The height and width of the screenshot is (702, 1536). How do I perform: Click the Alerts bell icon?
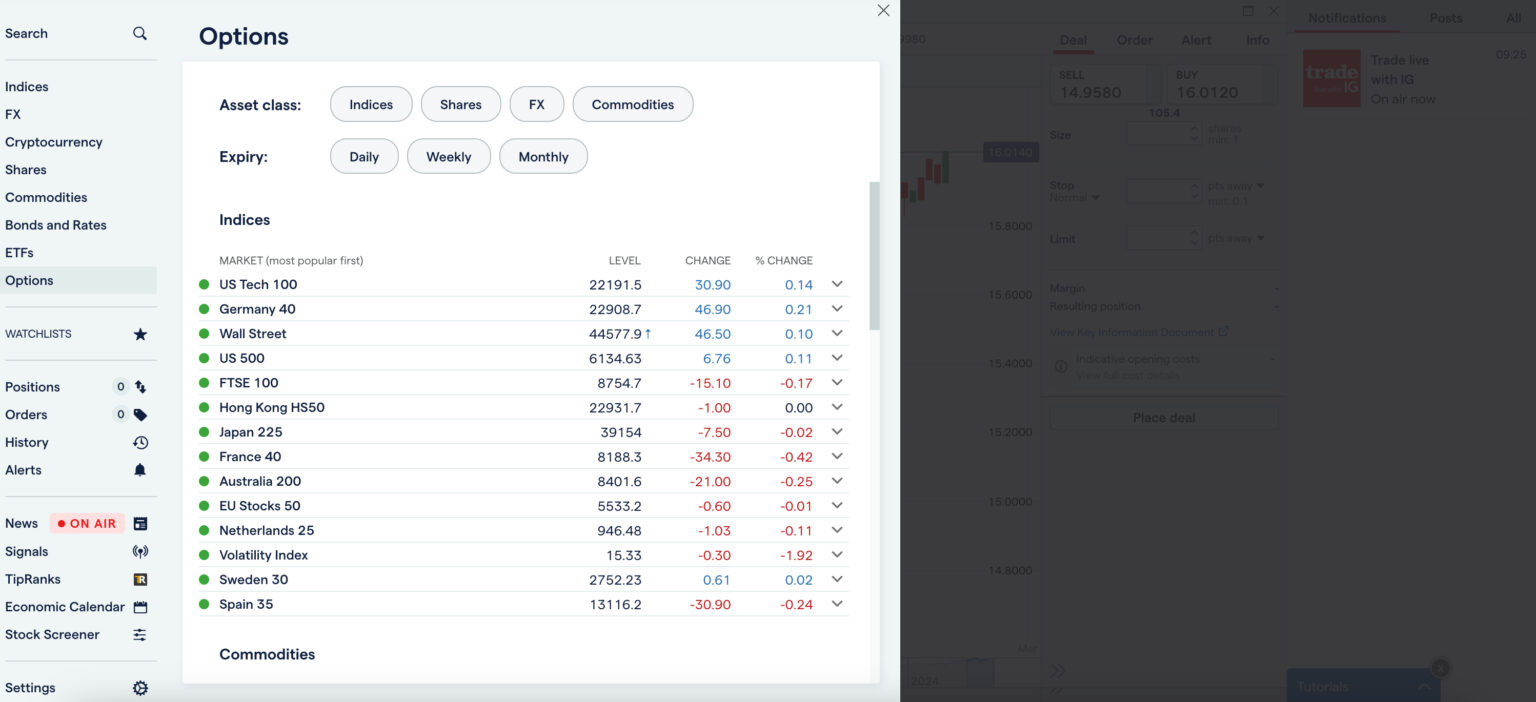[x=140, y=470]
